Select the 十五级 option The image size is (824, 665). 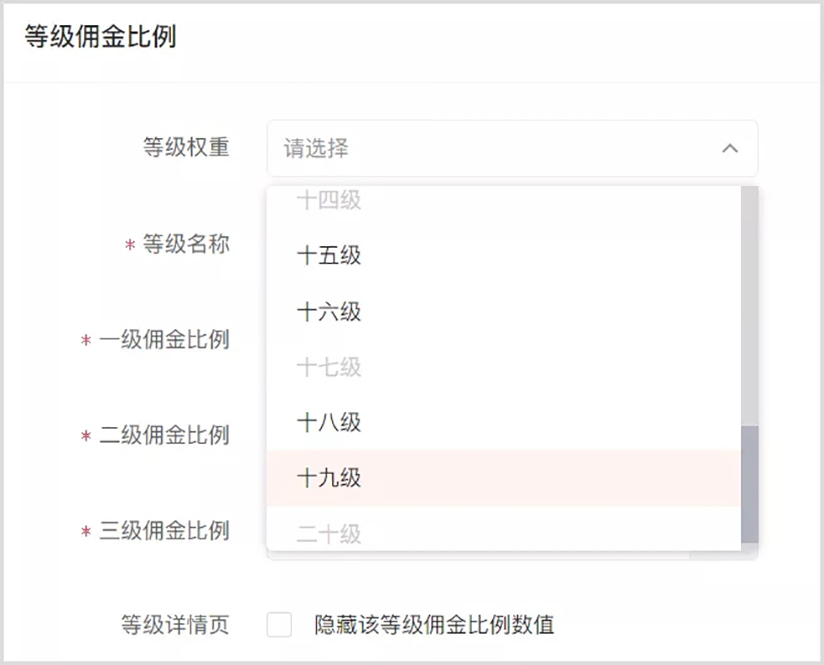503,256
